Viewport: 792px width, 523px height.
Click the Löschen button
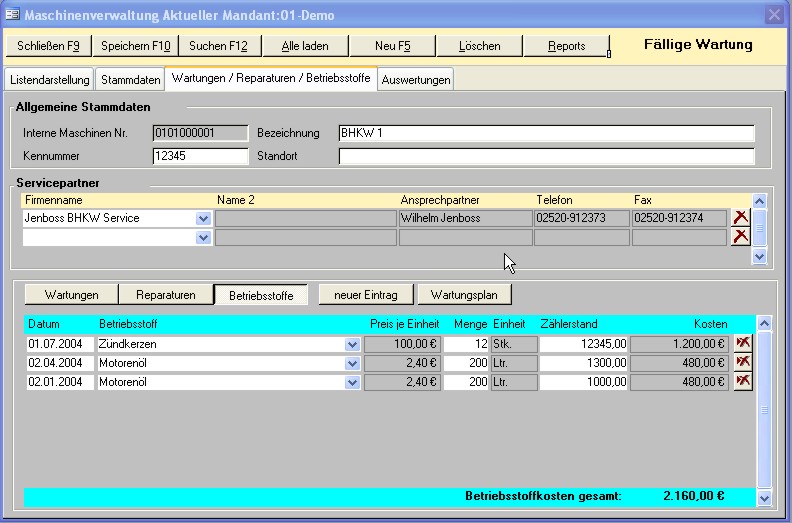coord(479,46)
